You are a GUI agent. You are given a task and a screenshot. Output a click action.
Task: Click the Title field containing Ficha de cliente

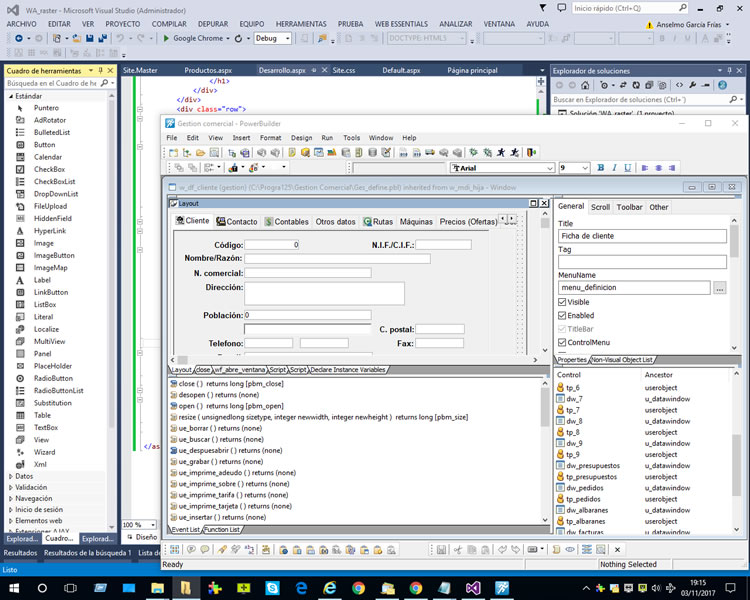(x=642, y=236)
